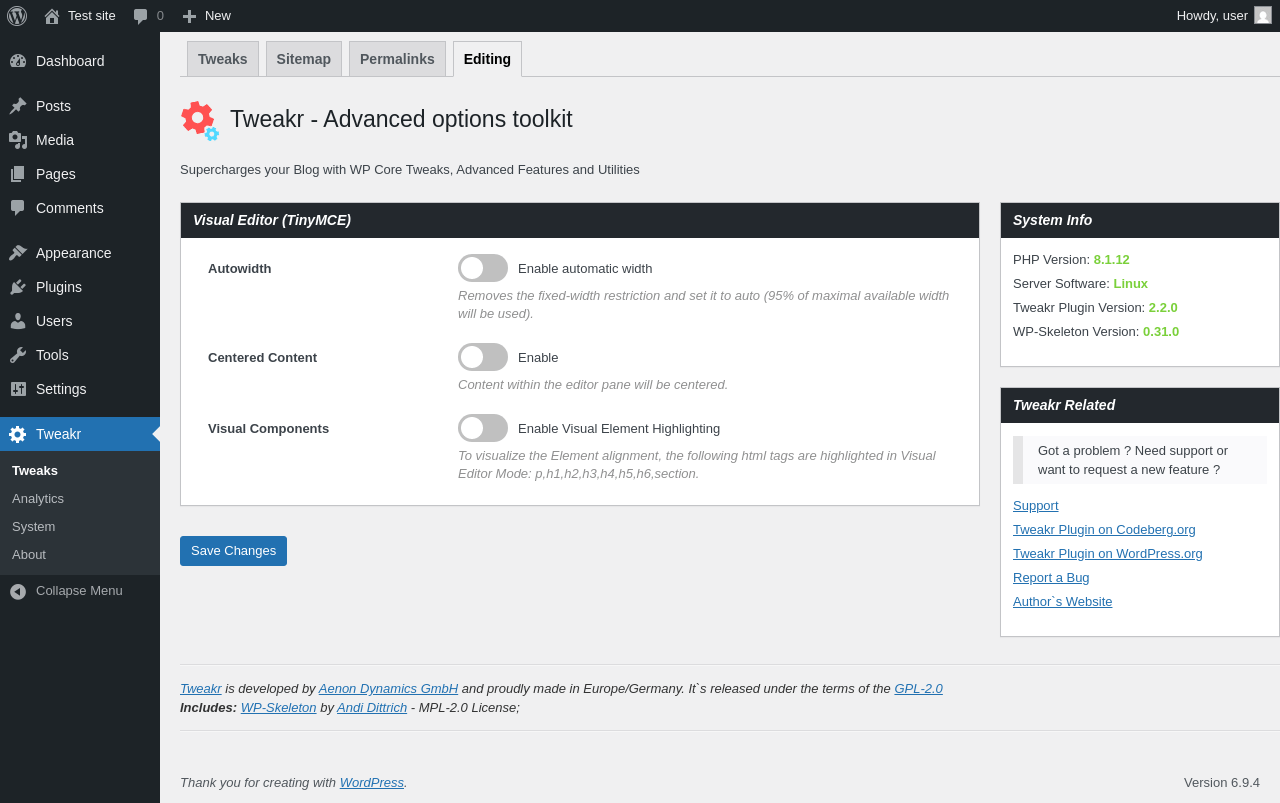This screenshot has width=1280, height=803.
Task: Enable Visual Element Highlighting toggle
Action: coord(483,428)
